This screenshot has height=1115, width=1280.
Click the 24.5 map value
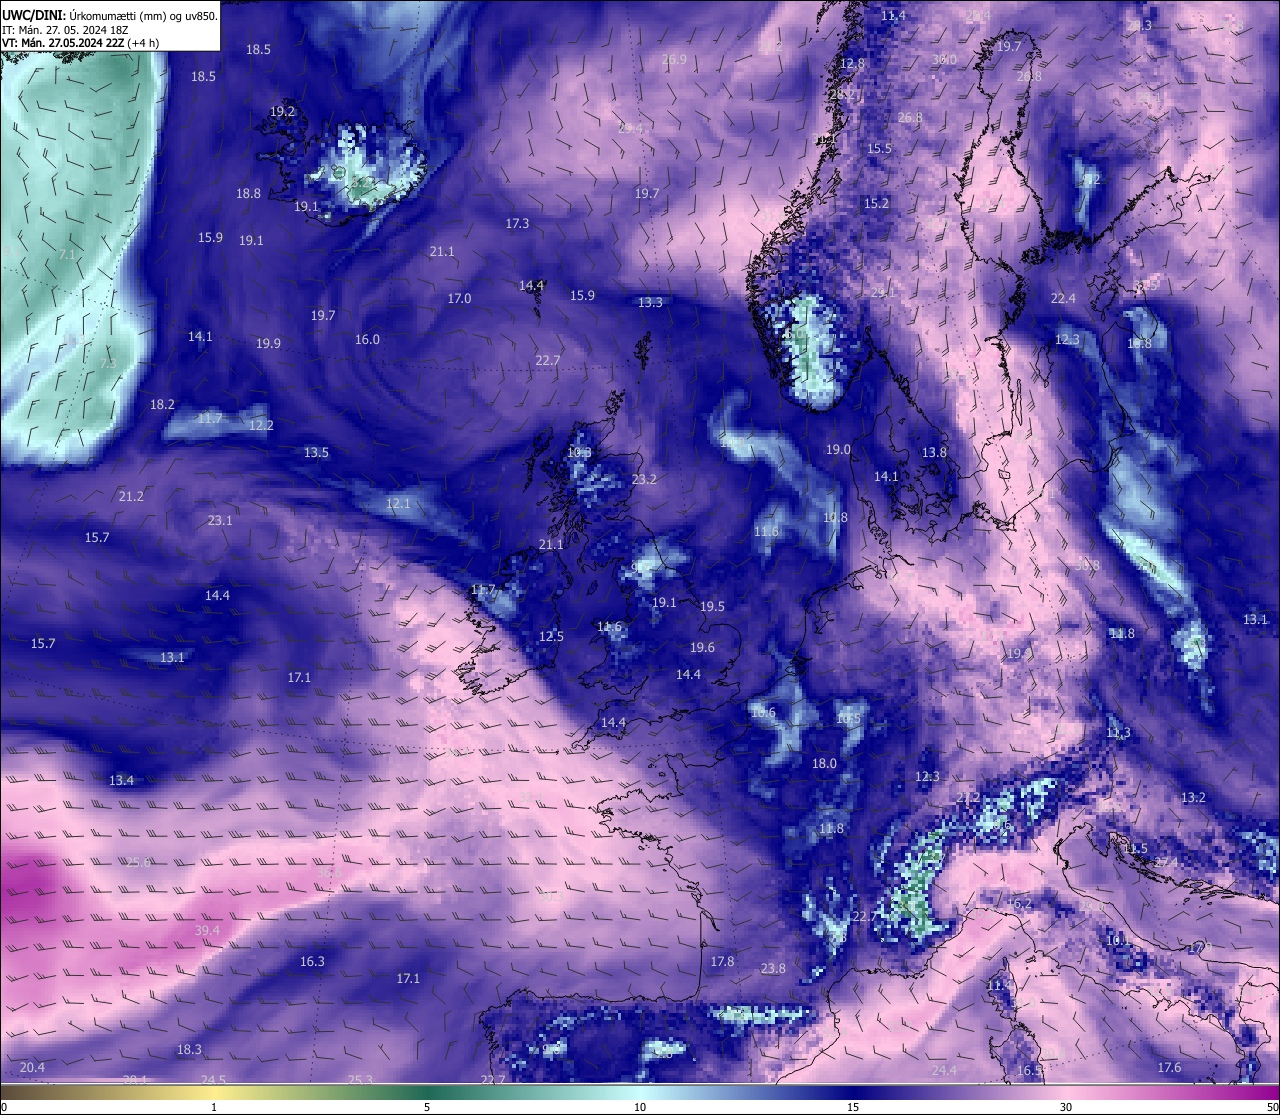click(x=213, y=1079)
